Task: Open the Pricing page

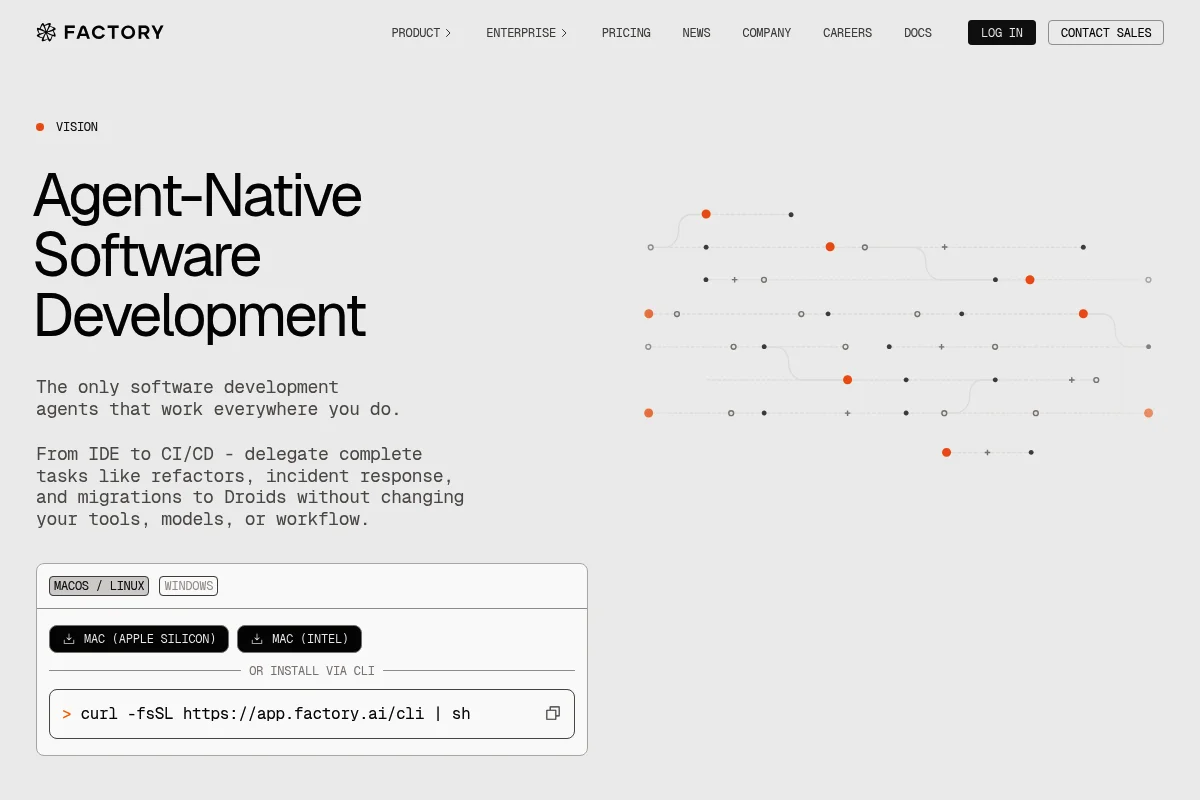Action: [626, 33]
